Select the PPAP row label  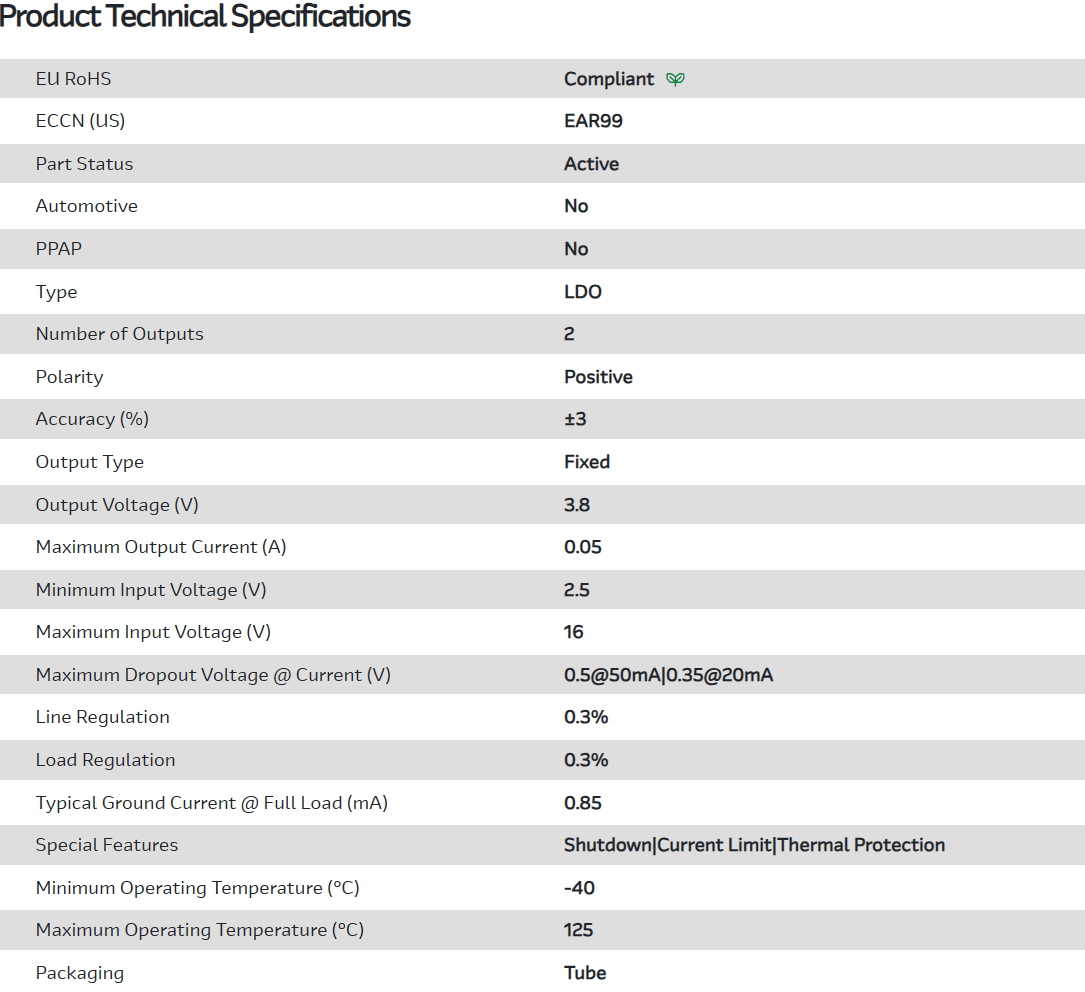pyautogui.click(x=58, y=249)
